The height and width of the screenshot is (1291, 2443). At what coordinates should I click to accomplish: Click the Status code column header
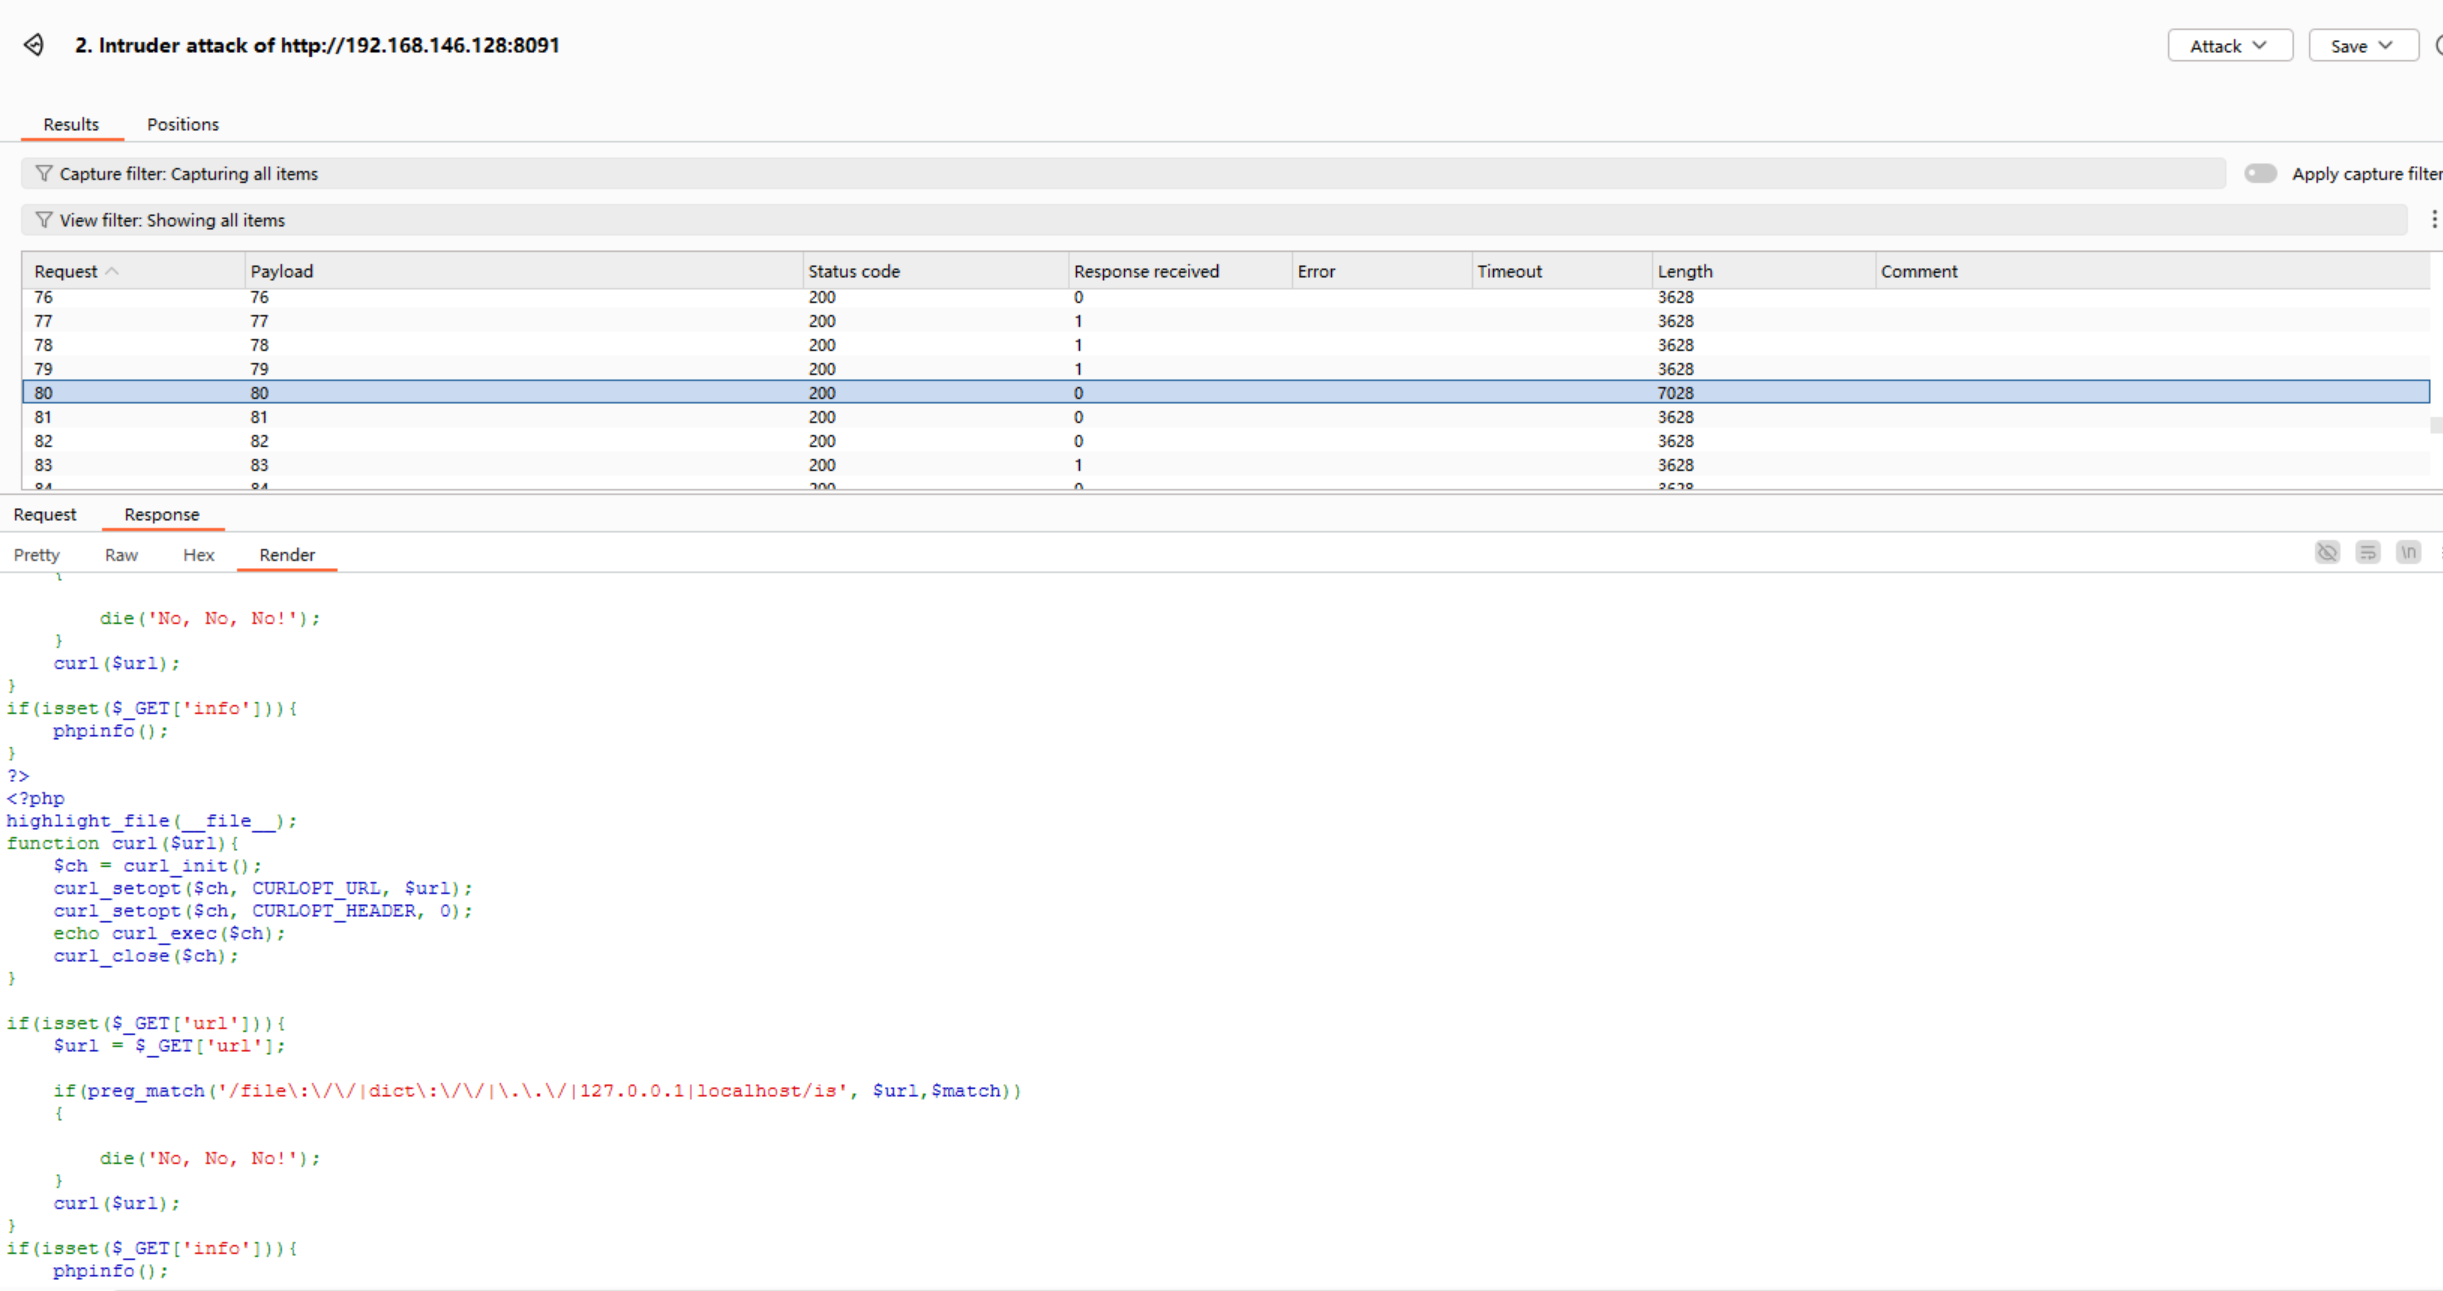click(x=853, y=271)
